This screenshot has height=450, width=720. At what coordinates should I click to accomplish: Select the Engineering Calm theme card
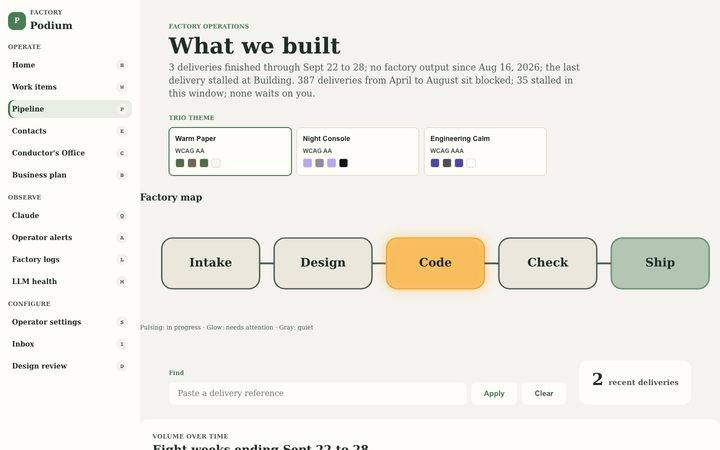[485, 152]
